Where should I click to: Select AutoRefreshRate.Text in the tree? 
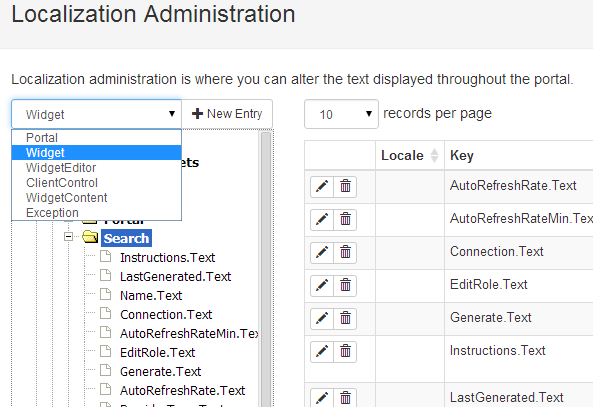(x=182, y=390)
